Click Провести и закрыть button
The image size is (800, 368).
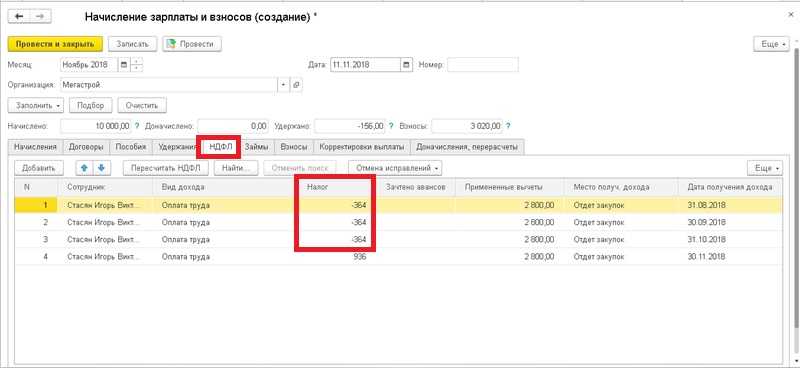coord(55,44)
